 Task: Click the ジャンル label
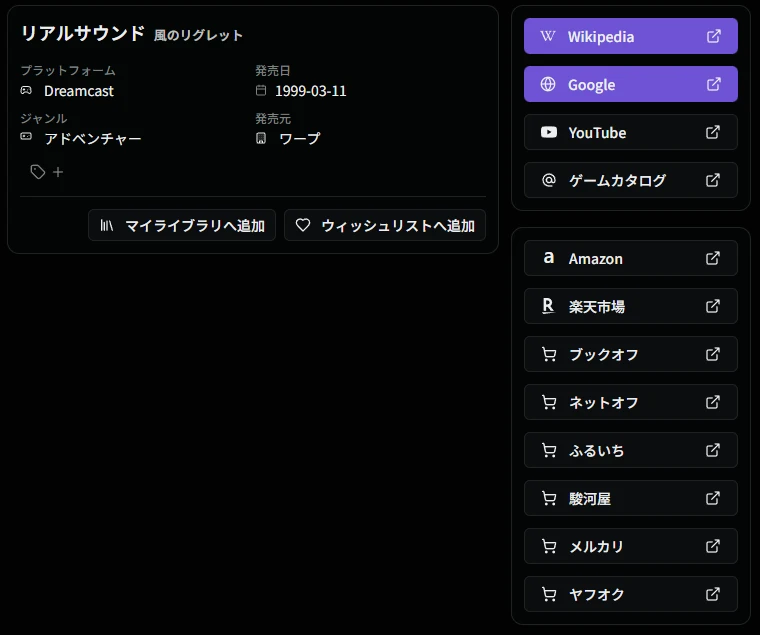pyautogui.click(x=44, y=118)
